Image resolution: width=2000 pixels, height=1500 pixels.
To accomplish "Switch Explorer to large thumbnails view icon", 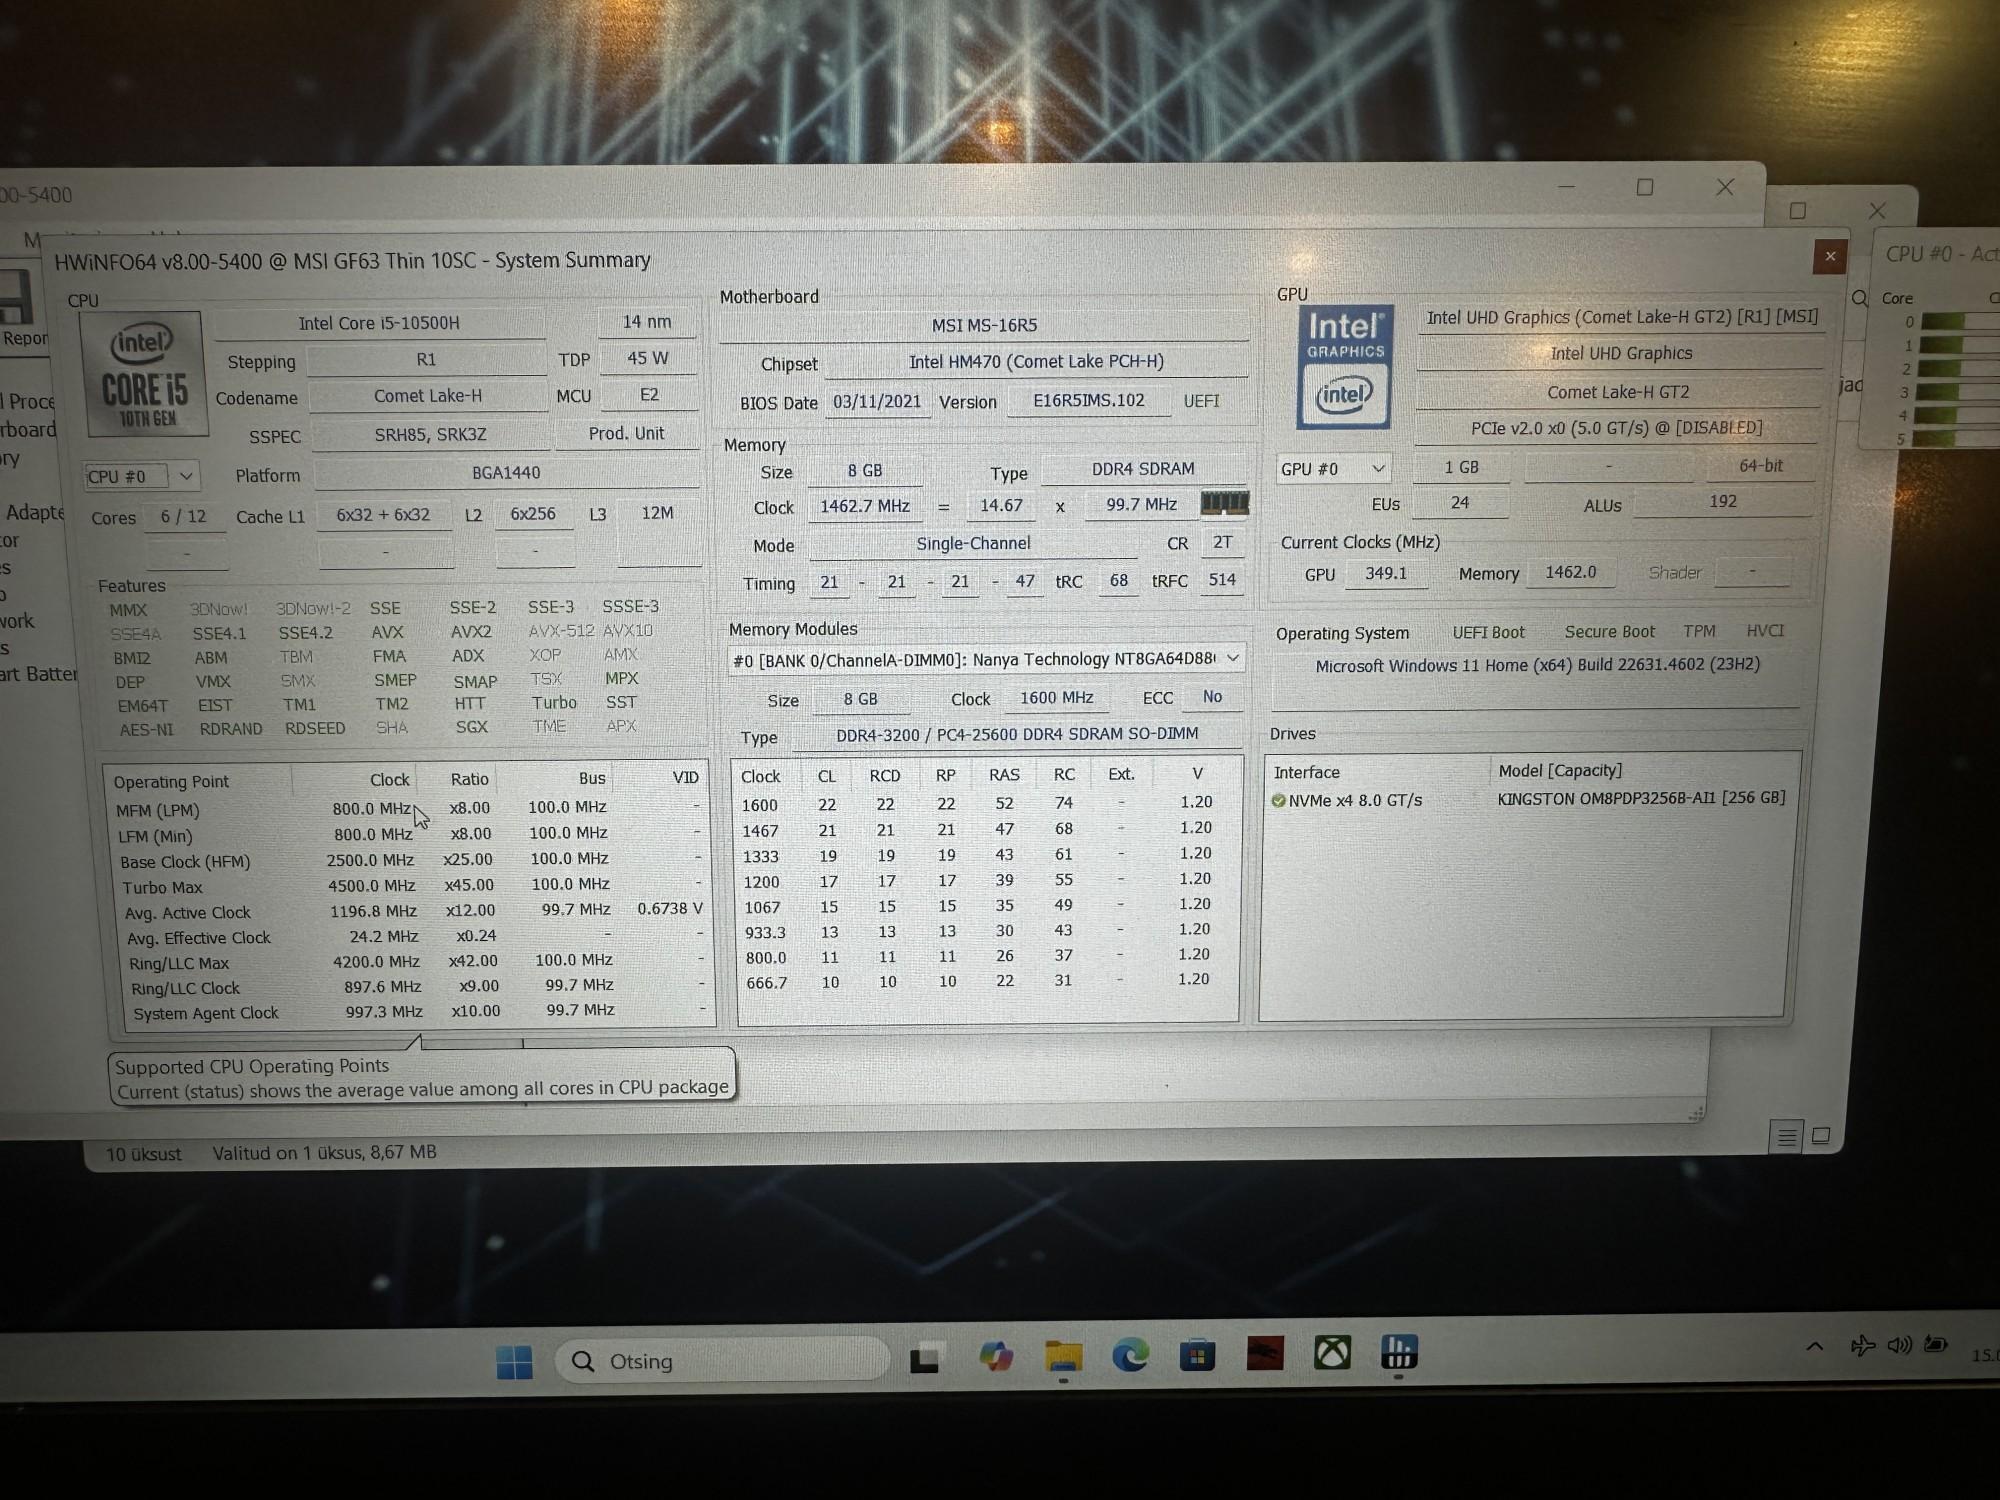I will click(x=1821, y=1136).
